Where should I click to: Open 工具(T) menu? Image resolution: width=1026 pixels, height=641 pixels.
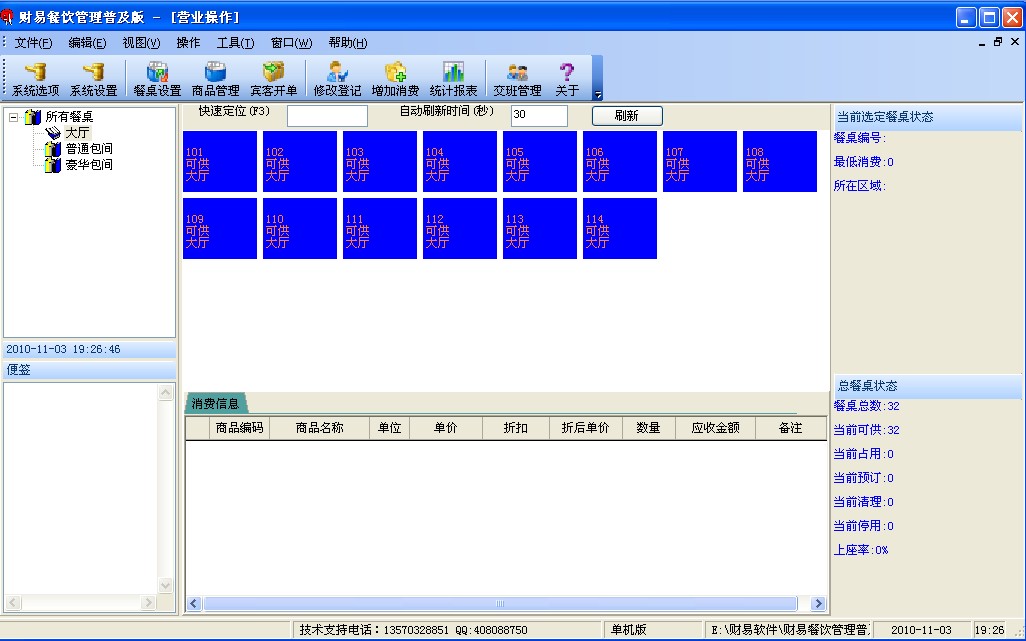click(235, 43)
